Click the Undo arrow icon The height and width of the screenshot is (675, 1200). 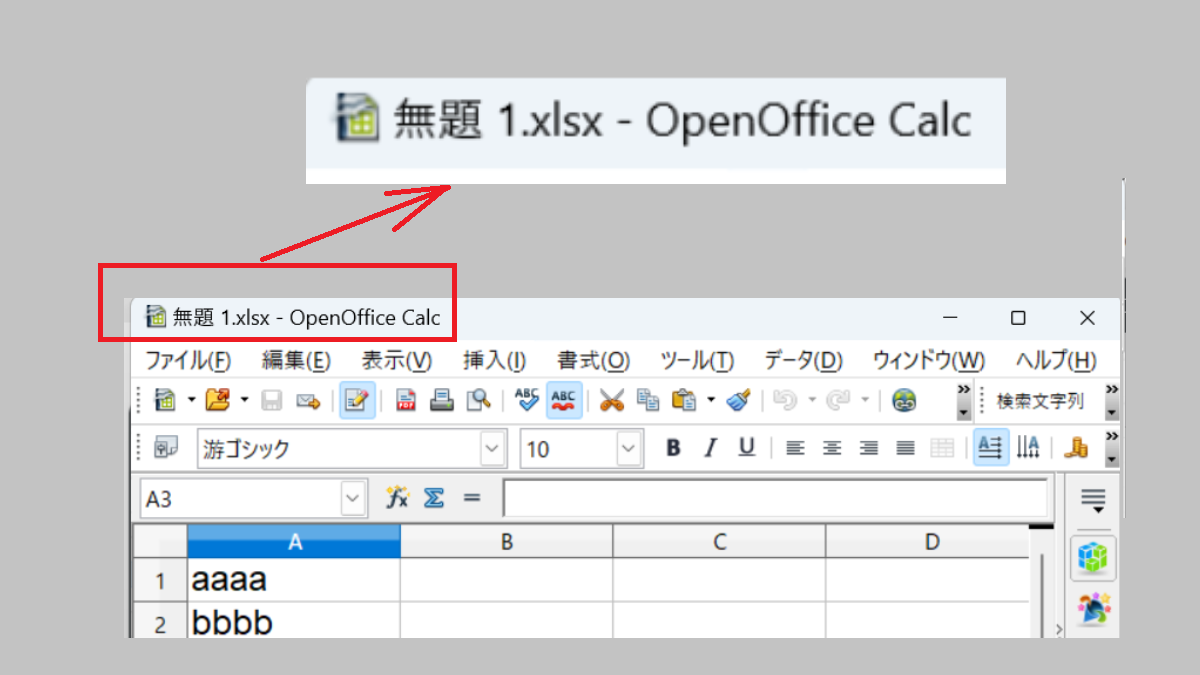pyautogui.click(x=785, y=400)
